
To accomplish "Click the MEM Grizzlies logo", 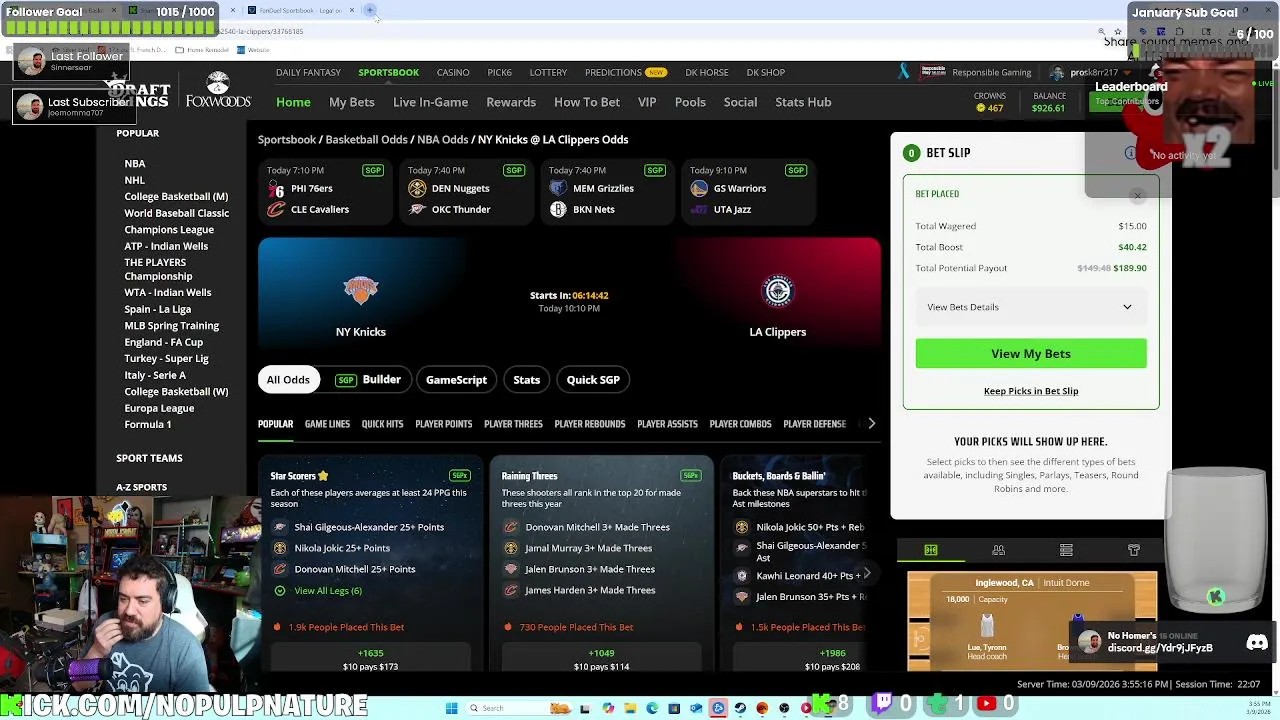I will 558,188.
